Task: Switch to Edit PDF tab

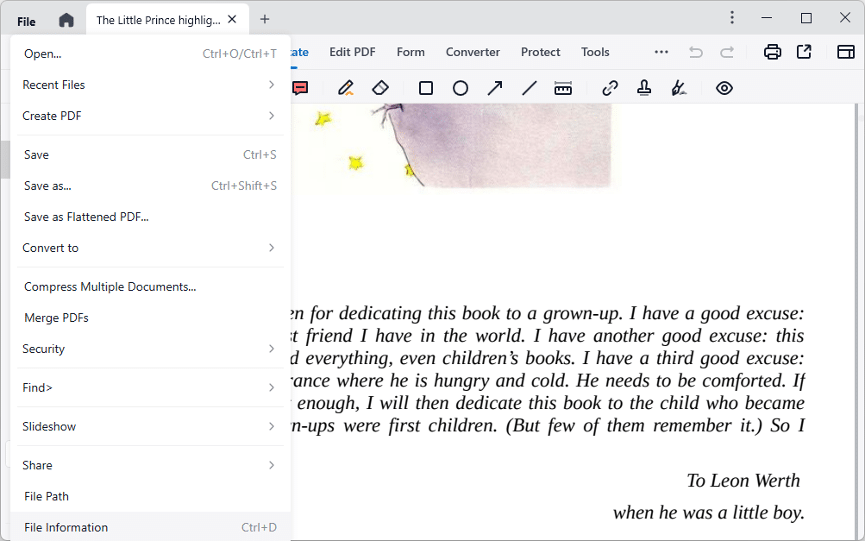Action: (x=352, y=52)
